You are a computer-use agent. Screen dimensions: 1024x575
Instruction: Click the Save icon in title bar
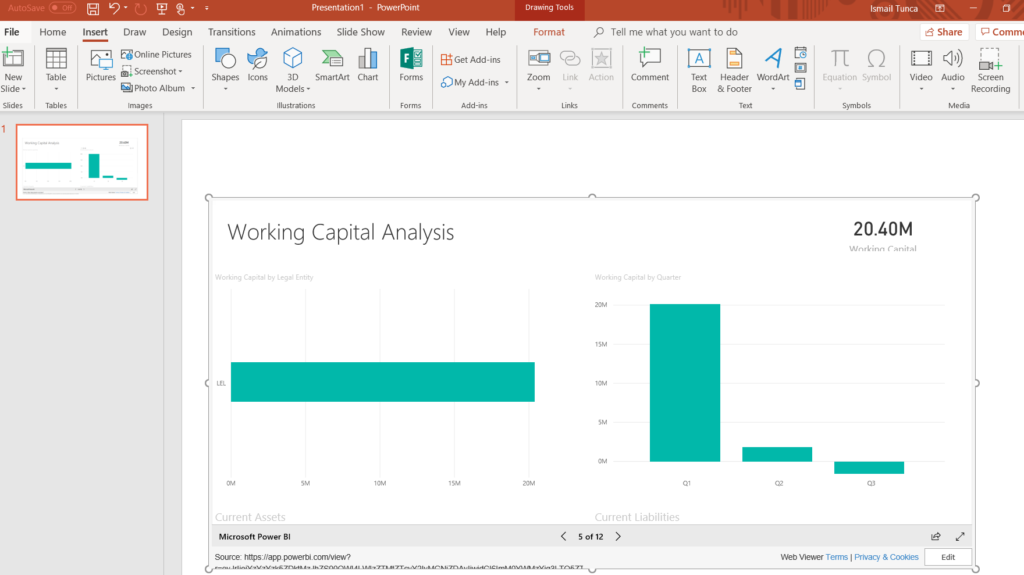93,8
